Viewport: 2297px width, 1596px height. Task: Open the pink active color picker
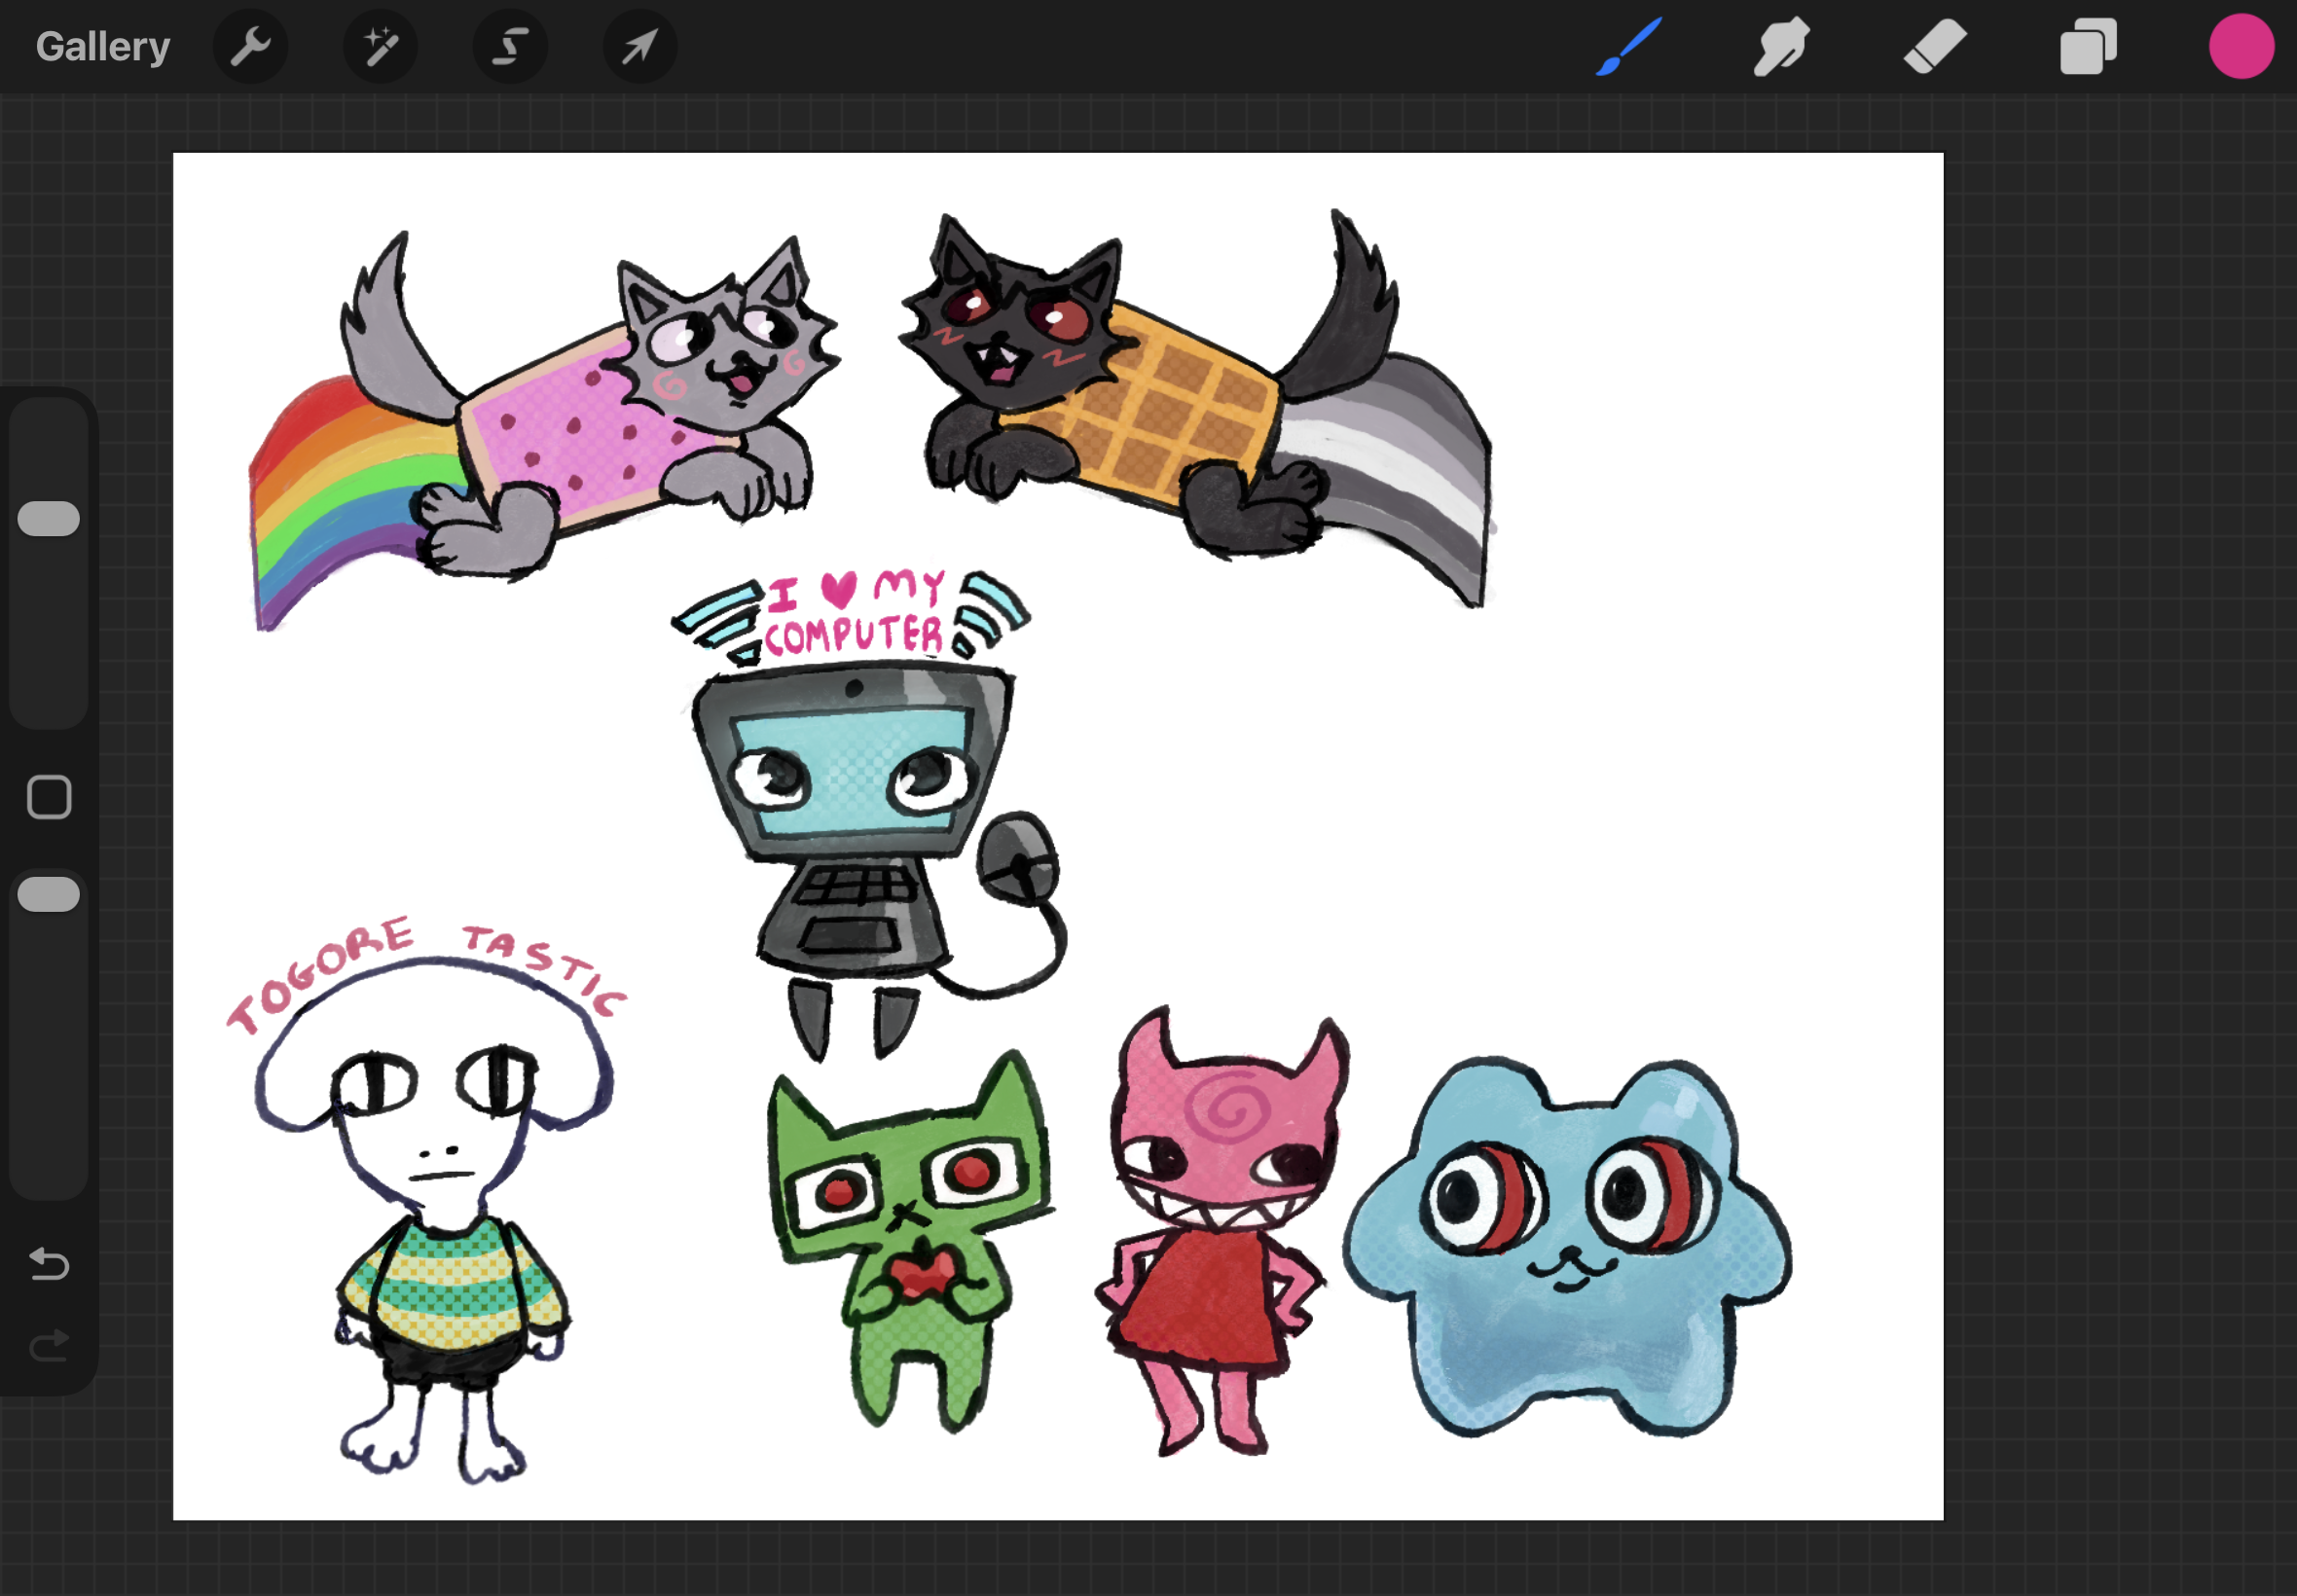tap(2241, 46)
